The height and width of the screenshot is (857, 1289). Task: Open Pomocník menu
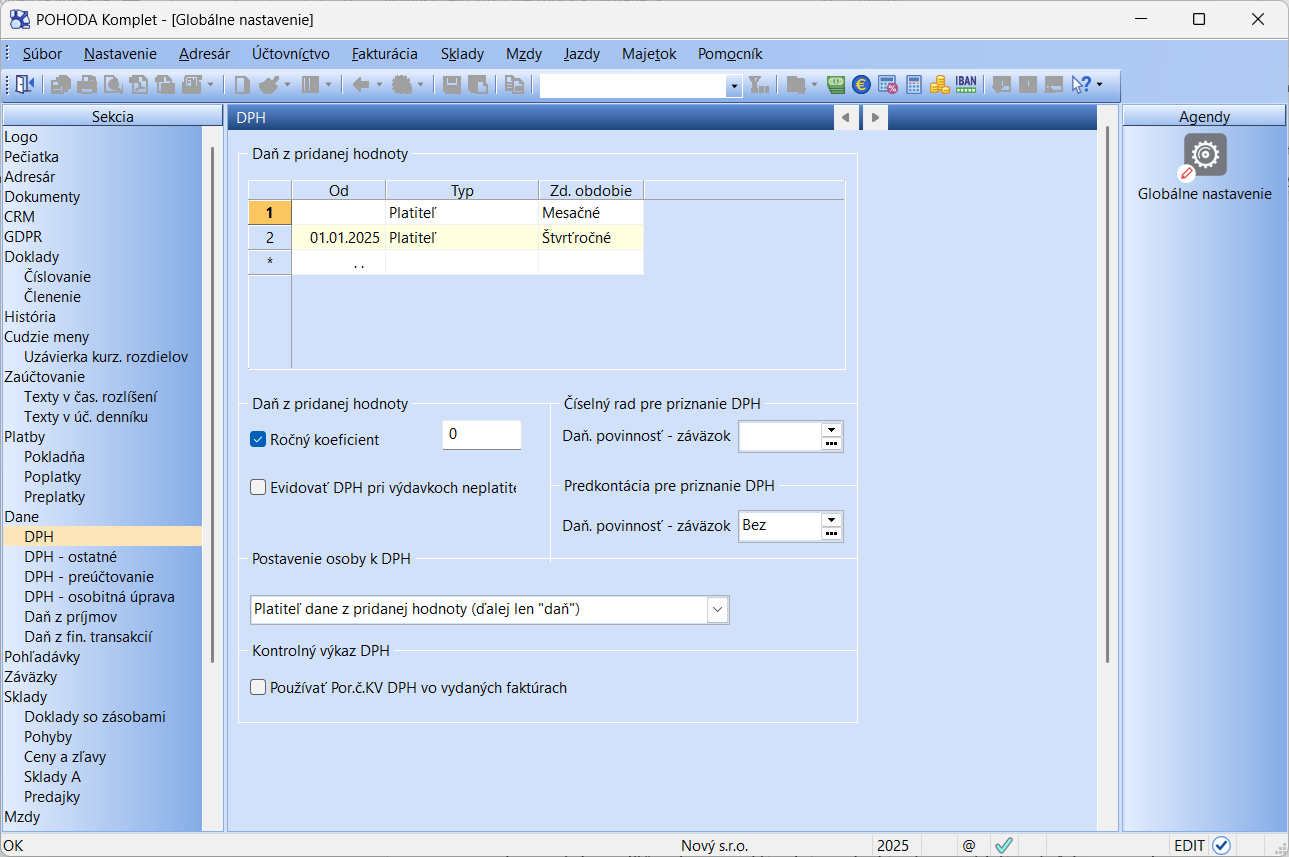pyautogui.click(x=730, y=54)
